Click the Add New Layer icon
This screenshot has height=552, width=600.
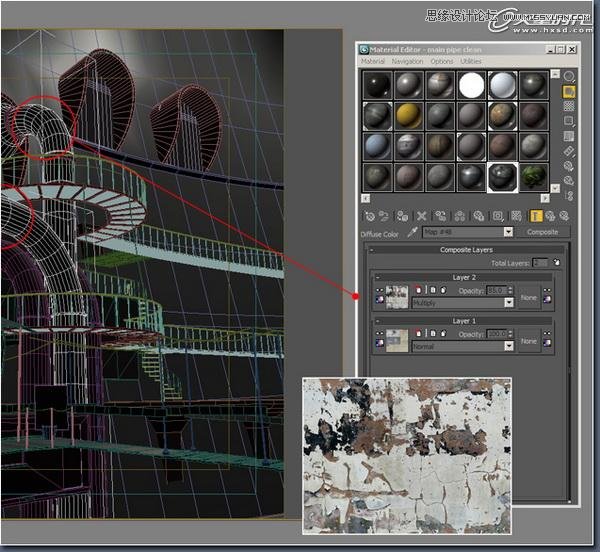pos(556,262)
